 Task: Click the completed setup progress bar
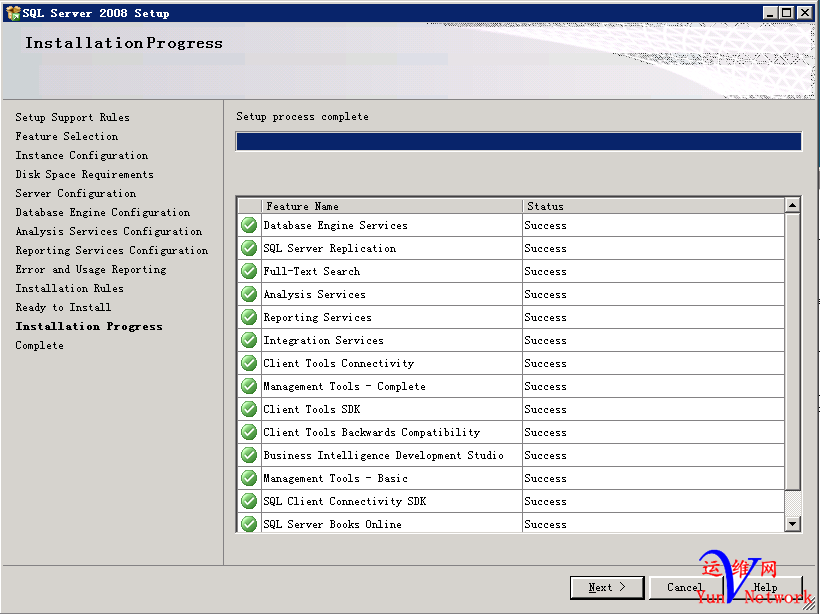coord(519,141)
